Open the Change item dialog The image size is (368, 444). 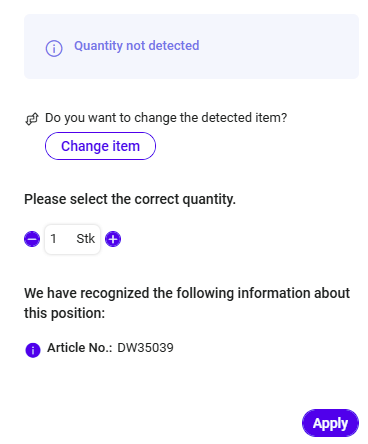point(100,146)
